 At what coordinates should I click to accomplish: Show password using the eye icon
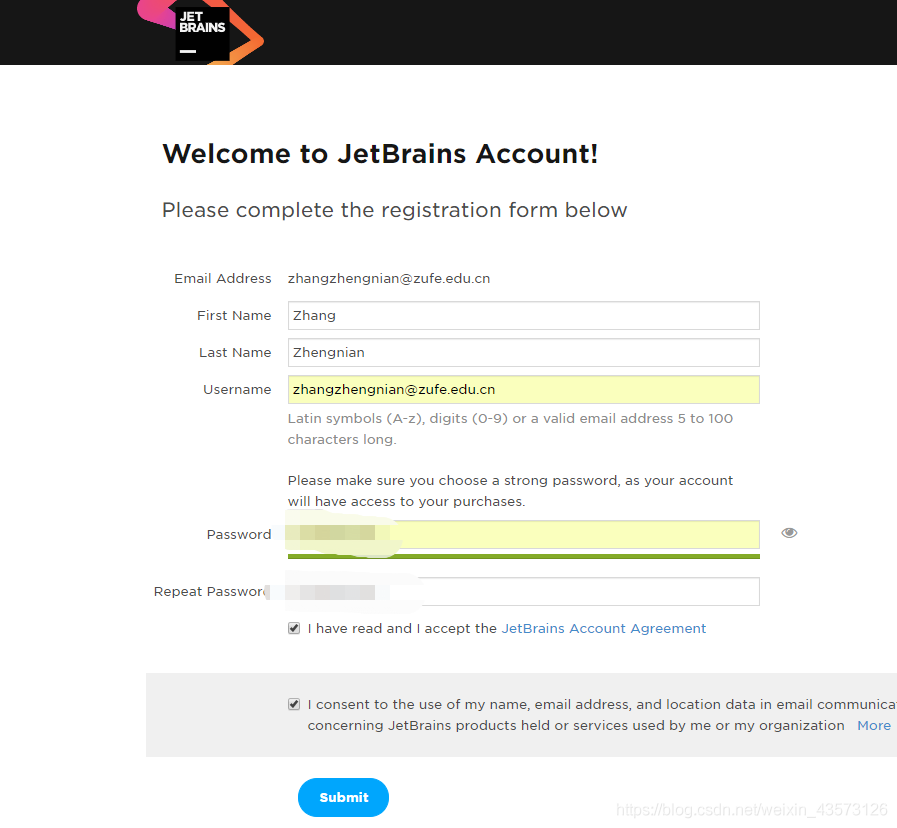click(x=789, y=533)
